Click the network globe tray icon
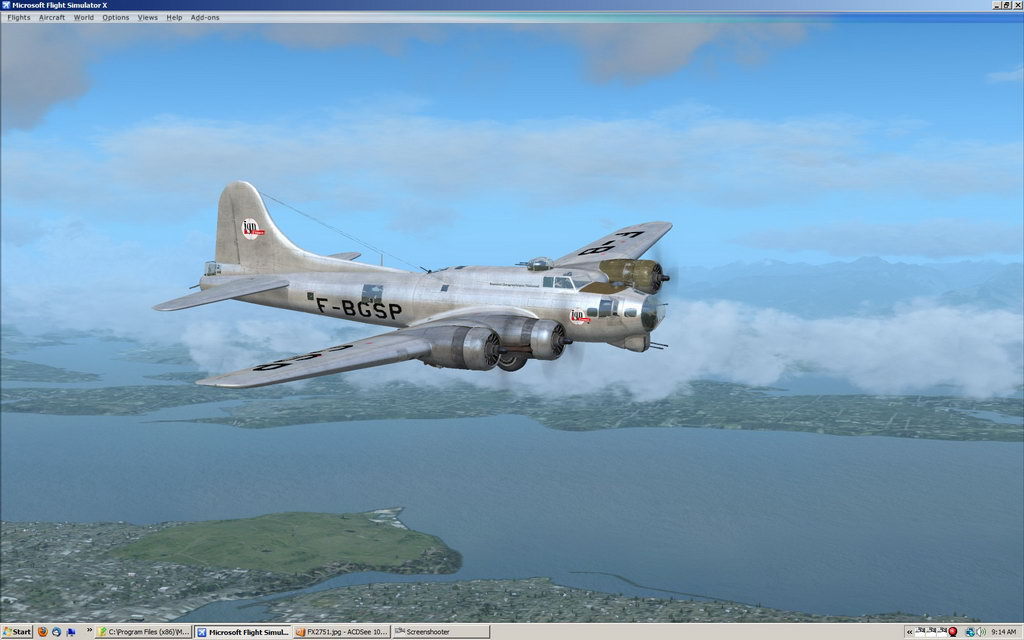The image size is (1024, 640). pos(970,632)
